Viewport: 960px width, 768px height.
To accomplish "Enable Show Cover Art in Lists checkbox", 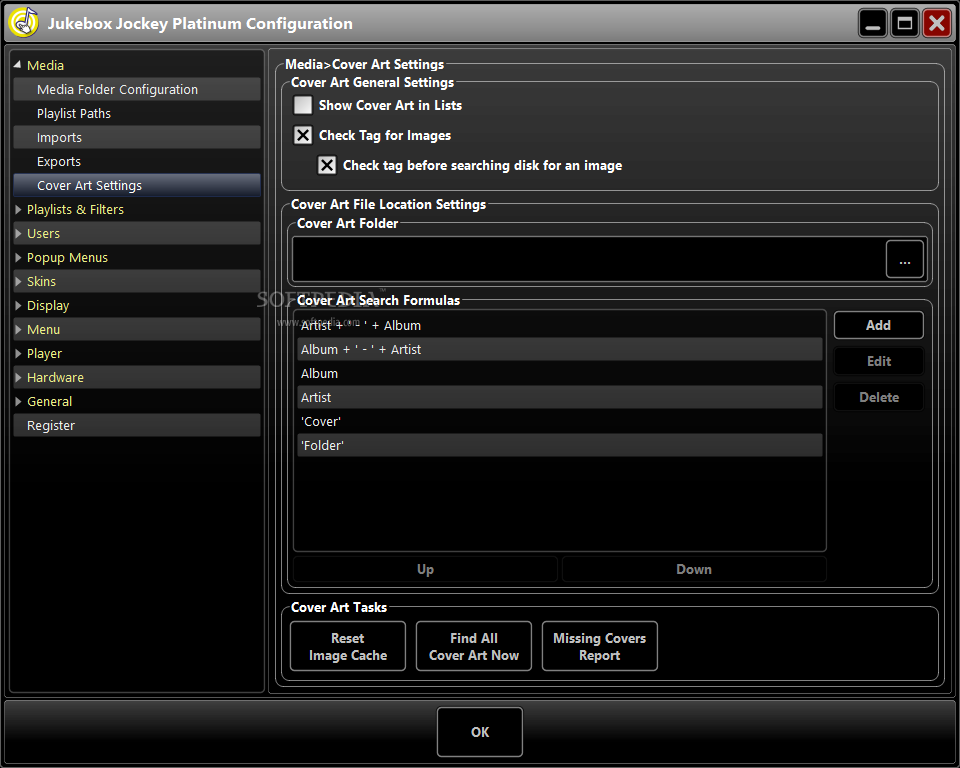I will (x=302, y=105).
